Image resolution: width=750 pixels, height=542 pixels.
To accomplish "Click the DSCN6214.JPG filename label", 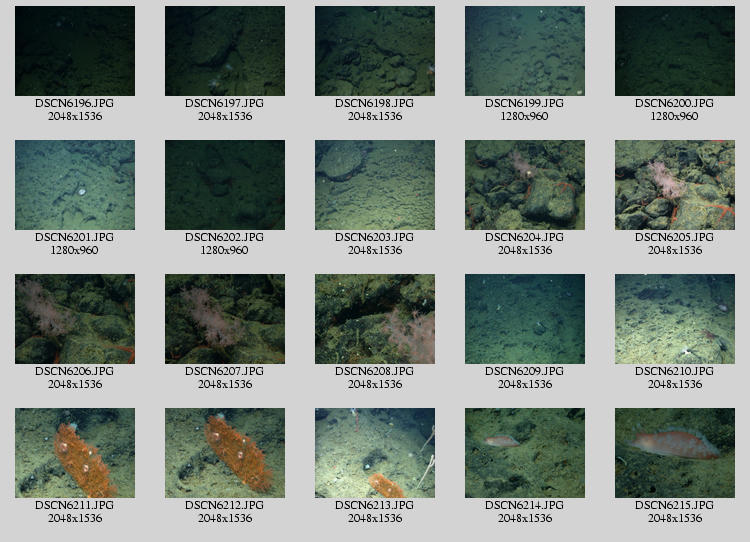I will coord(525,505).
